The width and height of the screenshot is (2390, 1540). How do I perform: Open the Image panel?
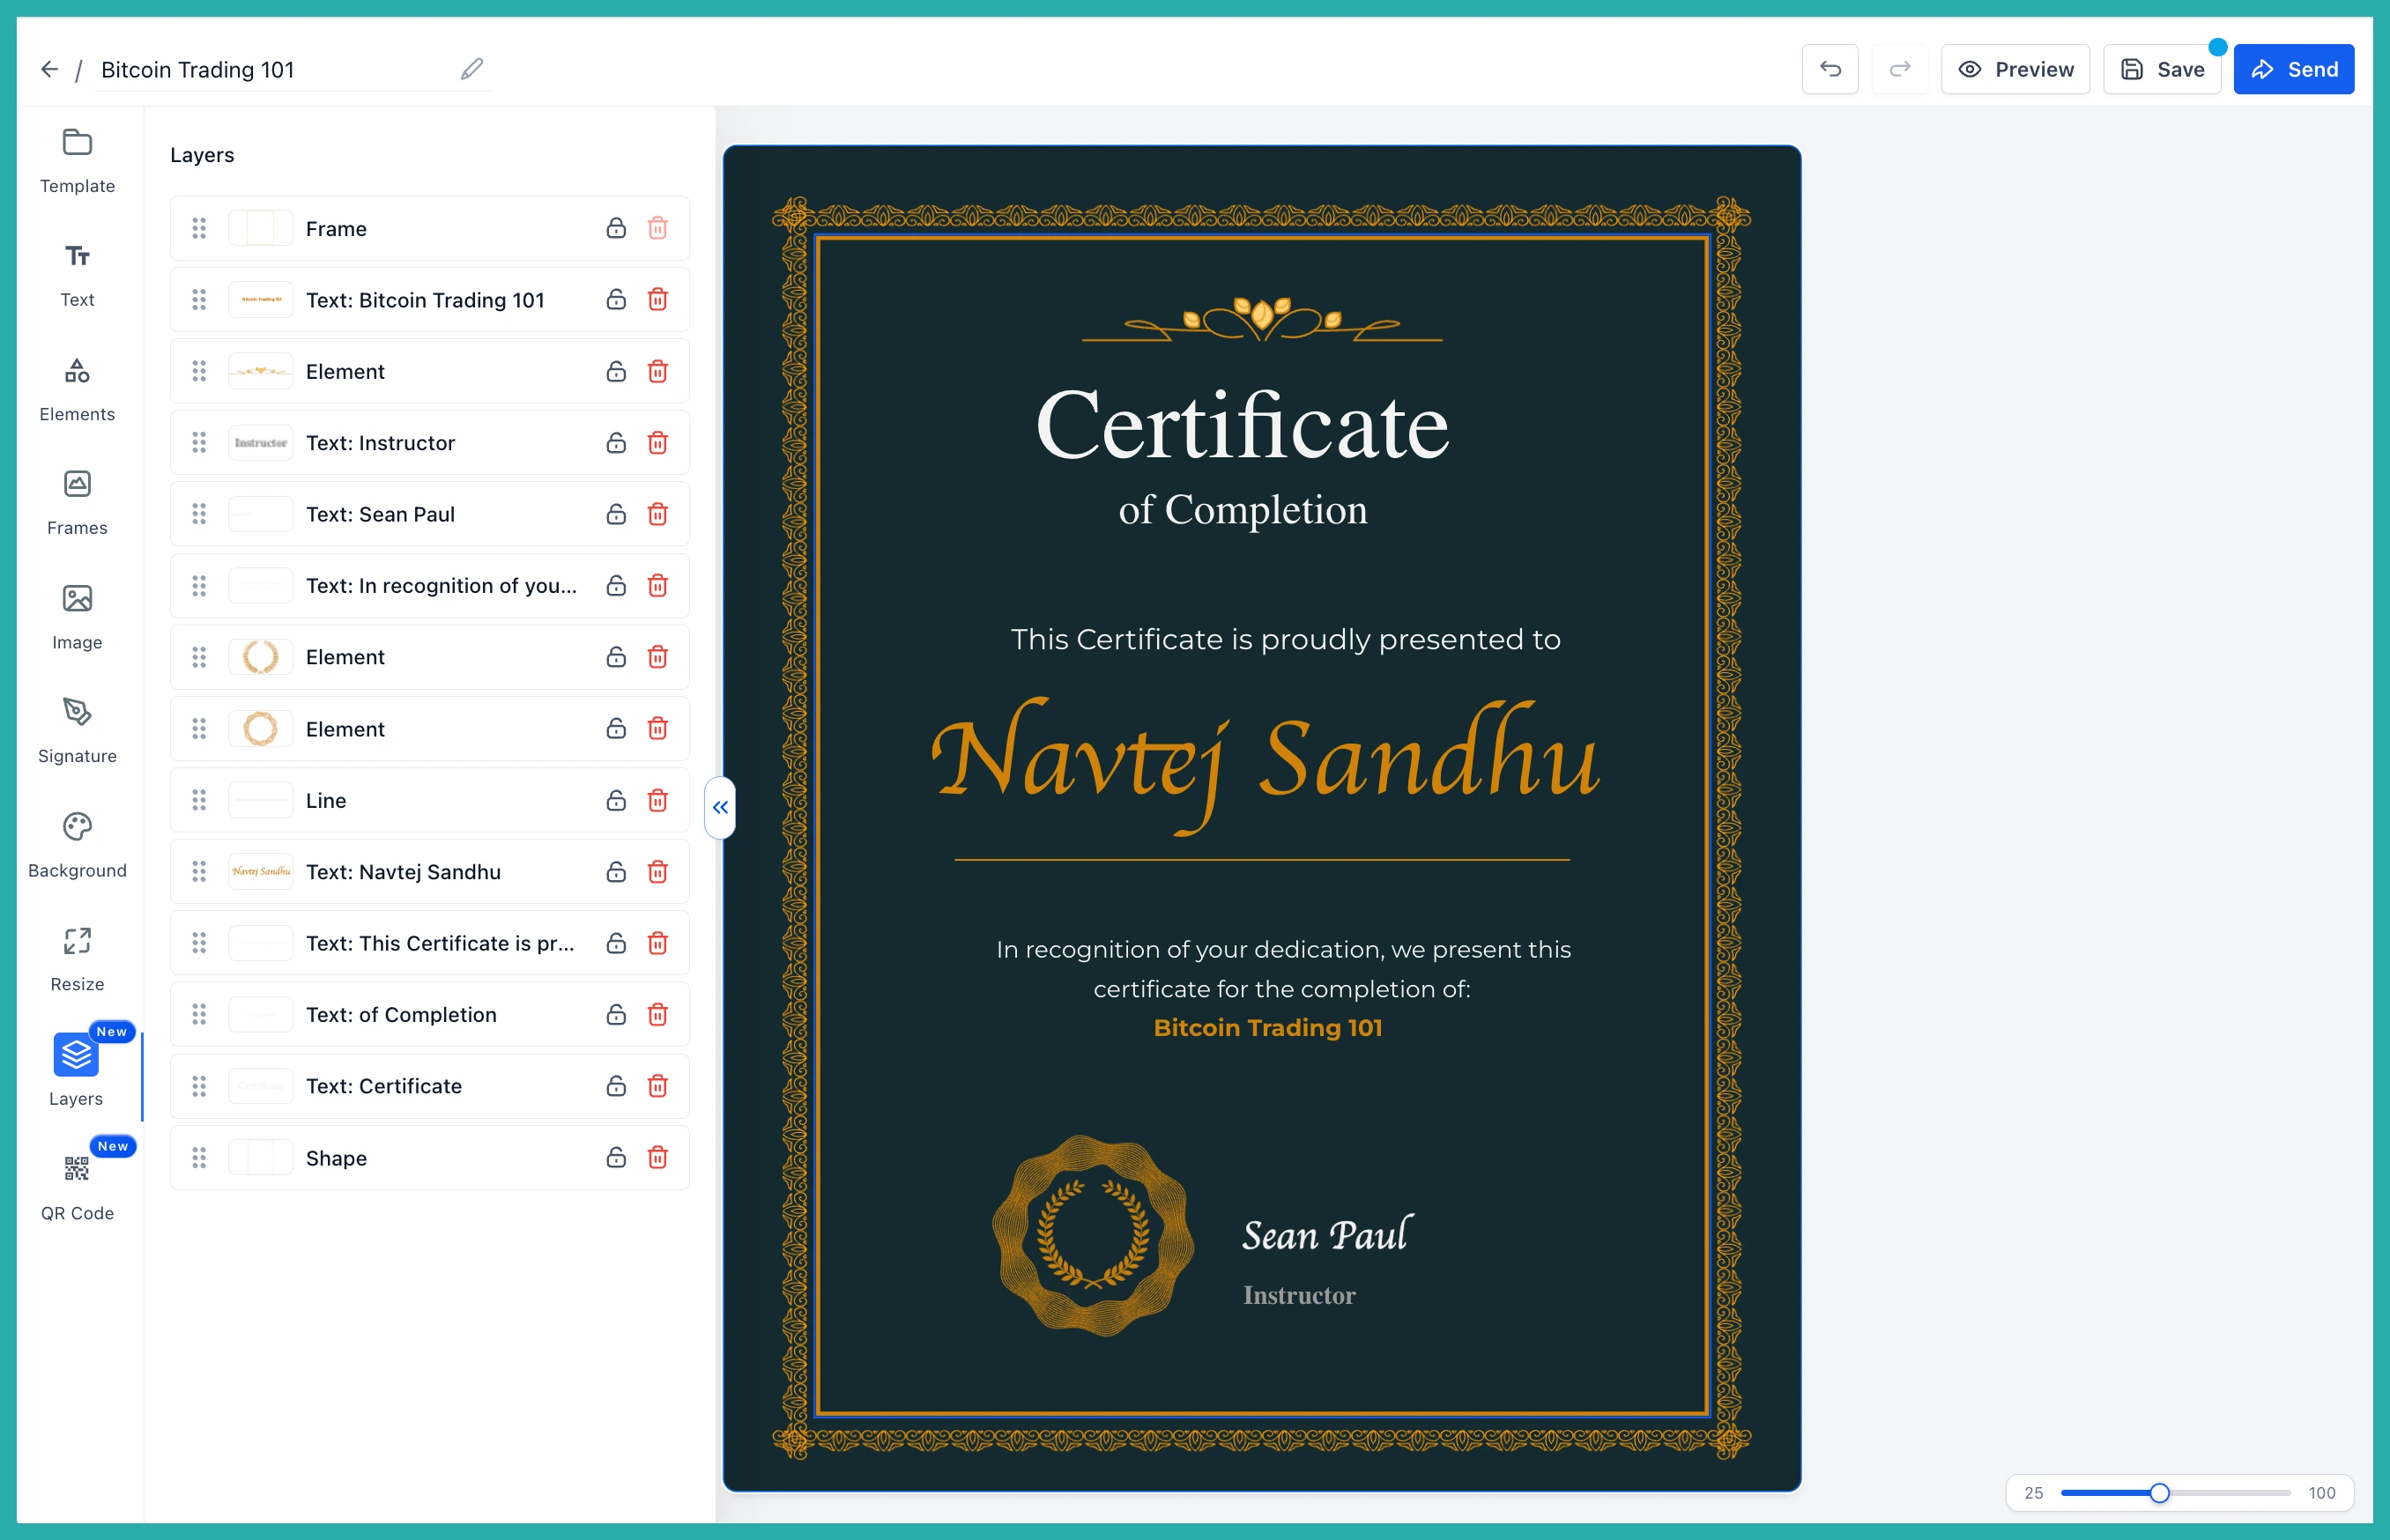click(77, 618)
